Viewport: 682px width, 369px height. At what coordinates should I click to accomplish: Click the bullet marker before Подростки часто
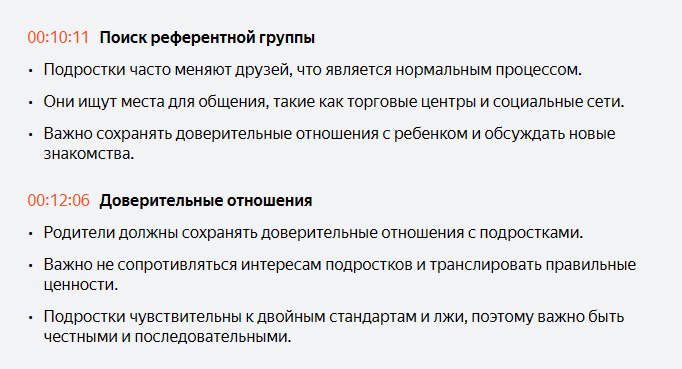pos(31,70)
